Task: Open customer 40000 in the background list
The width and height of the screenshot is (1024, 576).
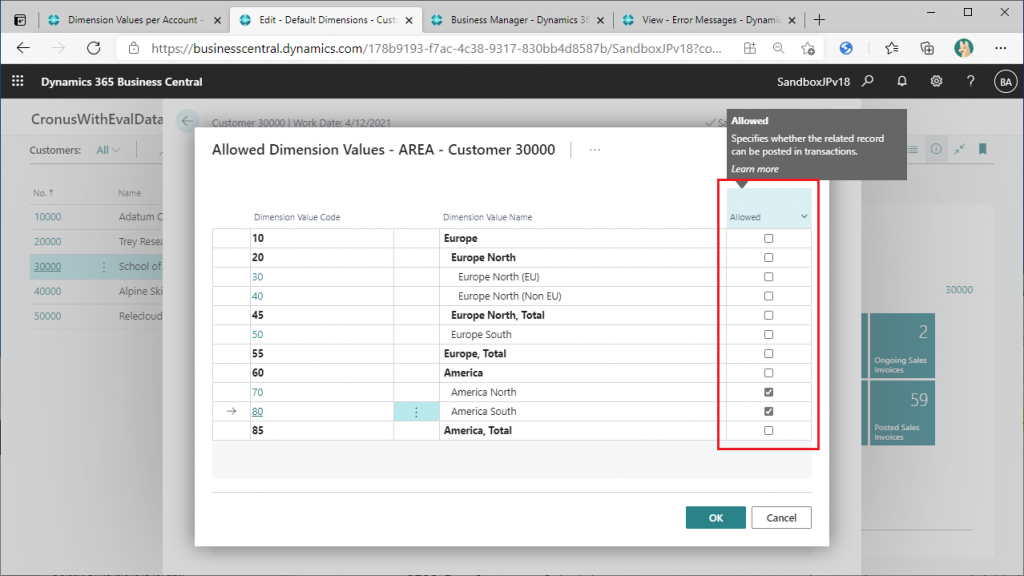Action: (48, 291)
